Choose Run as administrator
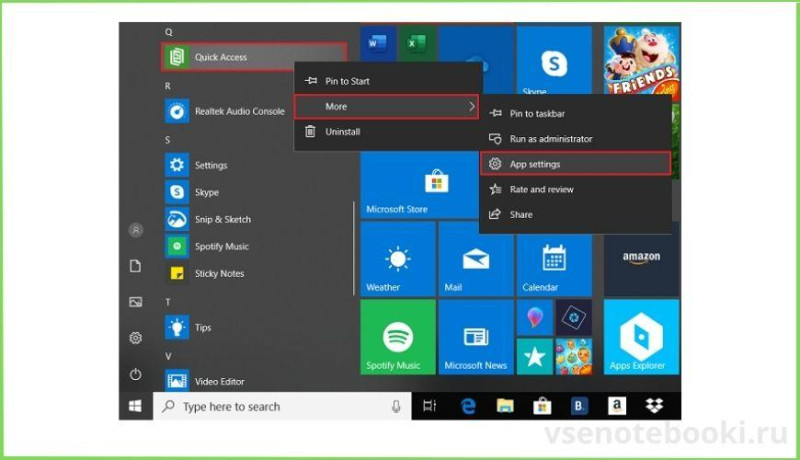 click(576, 139)
